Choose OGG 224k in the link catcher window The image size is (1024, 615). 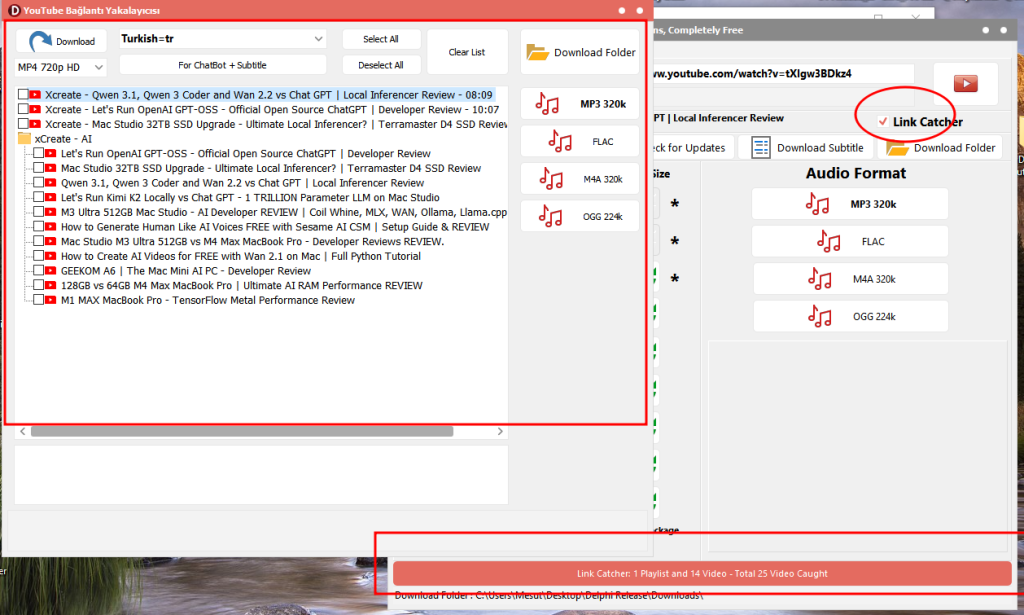coord(580,216)
